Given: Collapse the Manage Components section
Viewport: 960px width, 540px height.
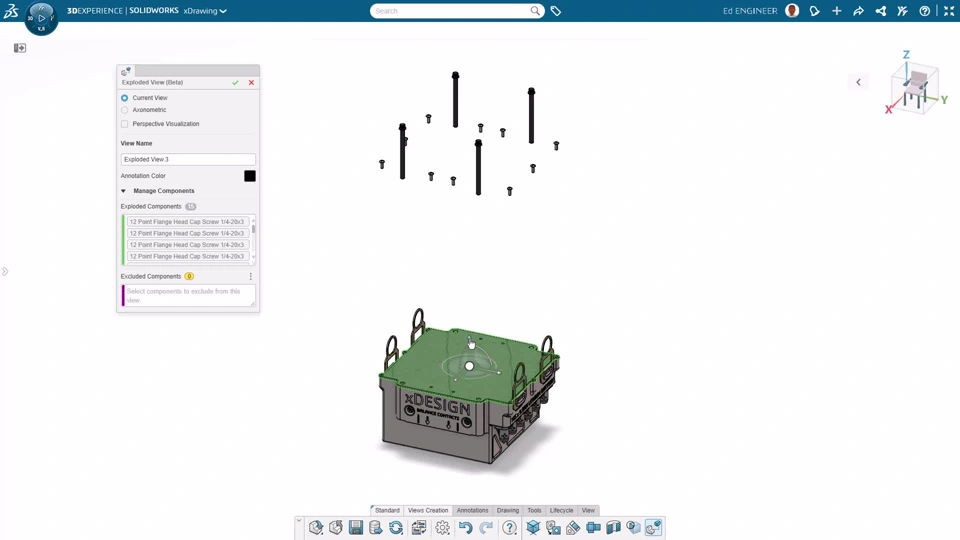Looking at the screenshot, I should (x=123, y=191).
